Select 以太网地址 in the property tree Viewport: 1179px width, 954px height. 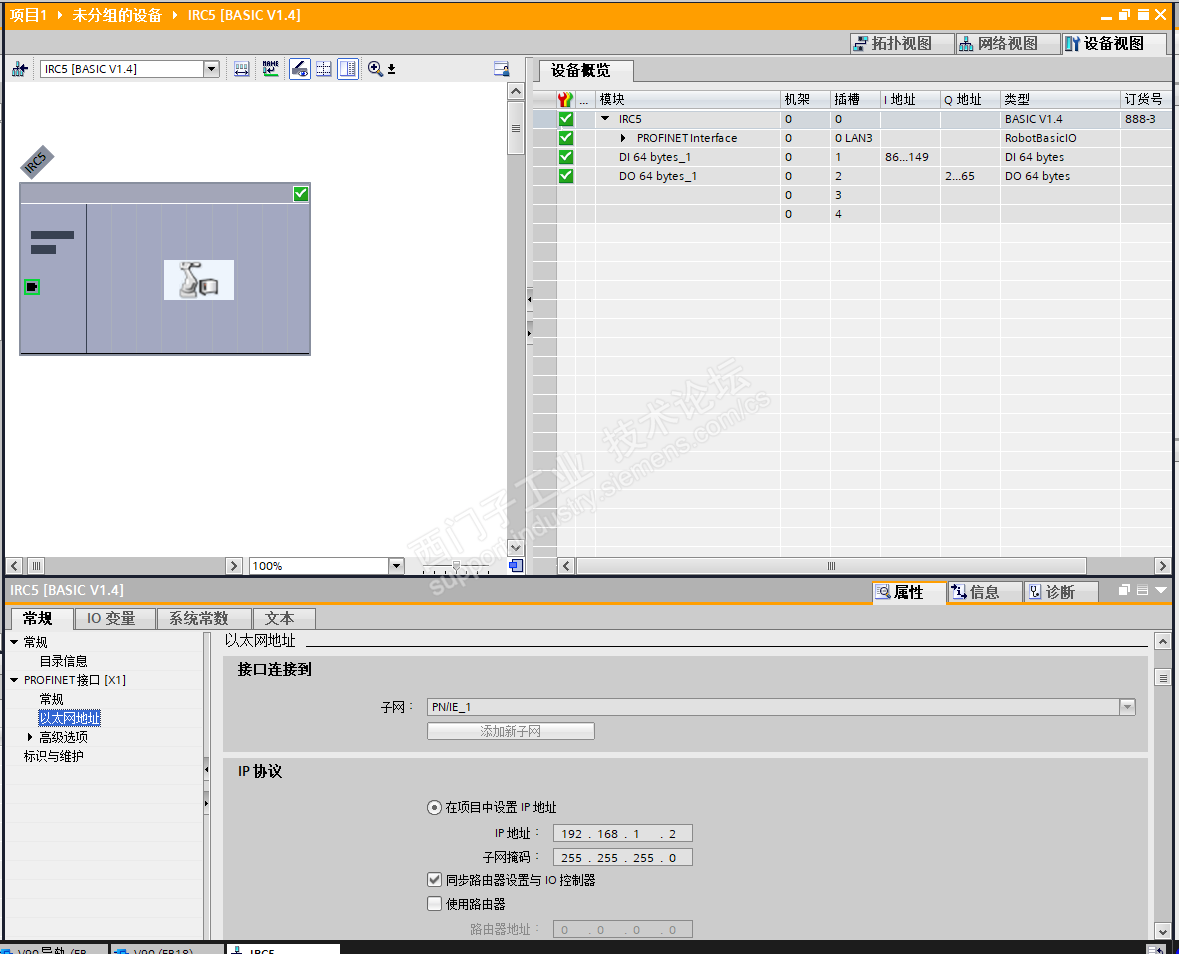(x=69, y=718)
